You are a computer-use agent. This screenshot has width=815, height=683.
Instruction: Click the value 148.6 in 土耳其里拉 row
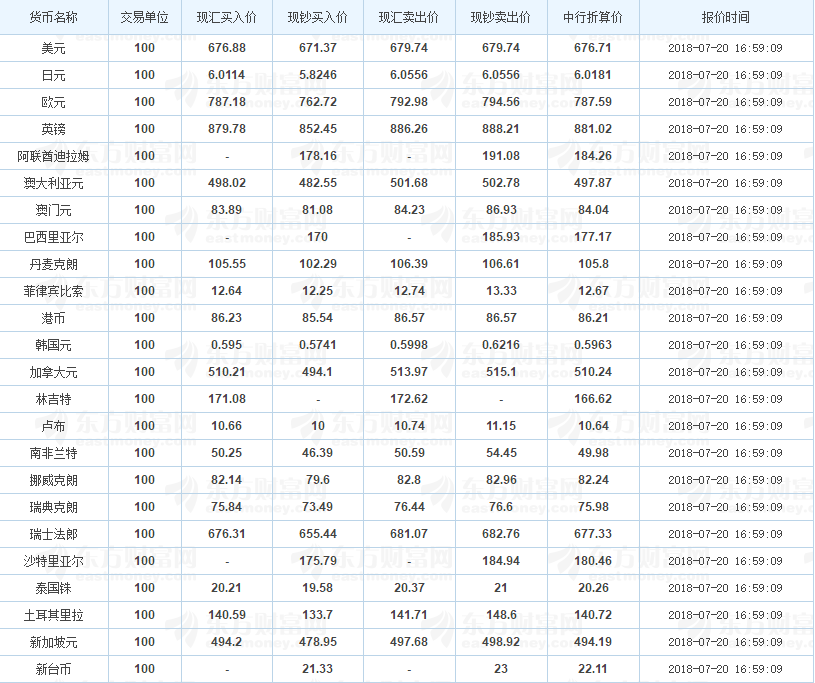(501, 615)
